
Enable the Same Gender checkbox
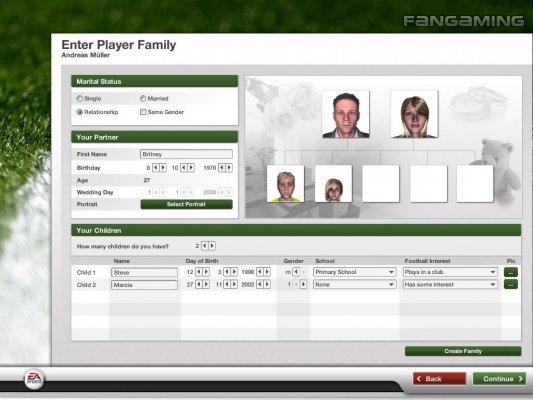tap(143, 112)
